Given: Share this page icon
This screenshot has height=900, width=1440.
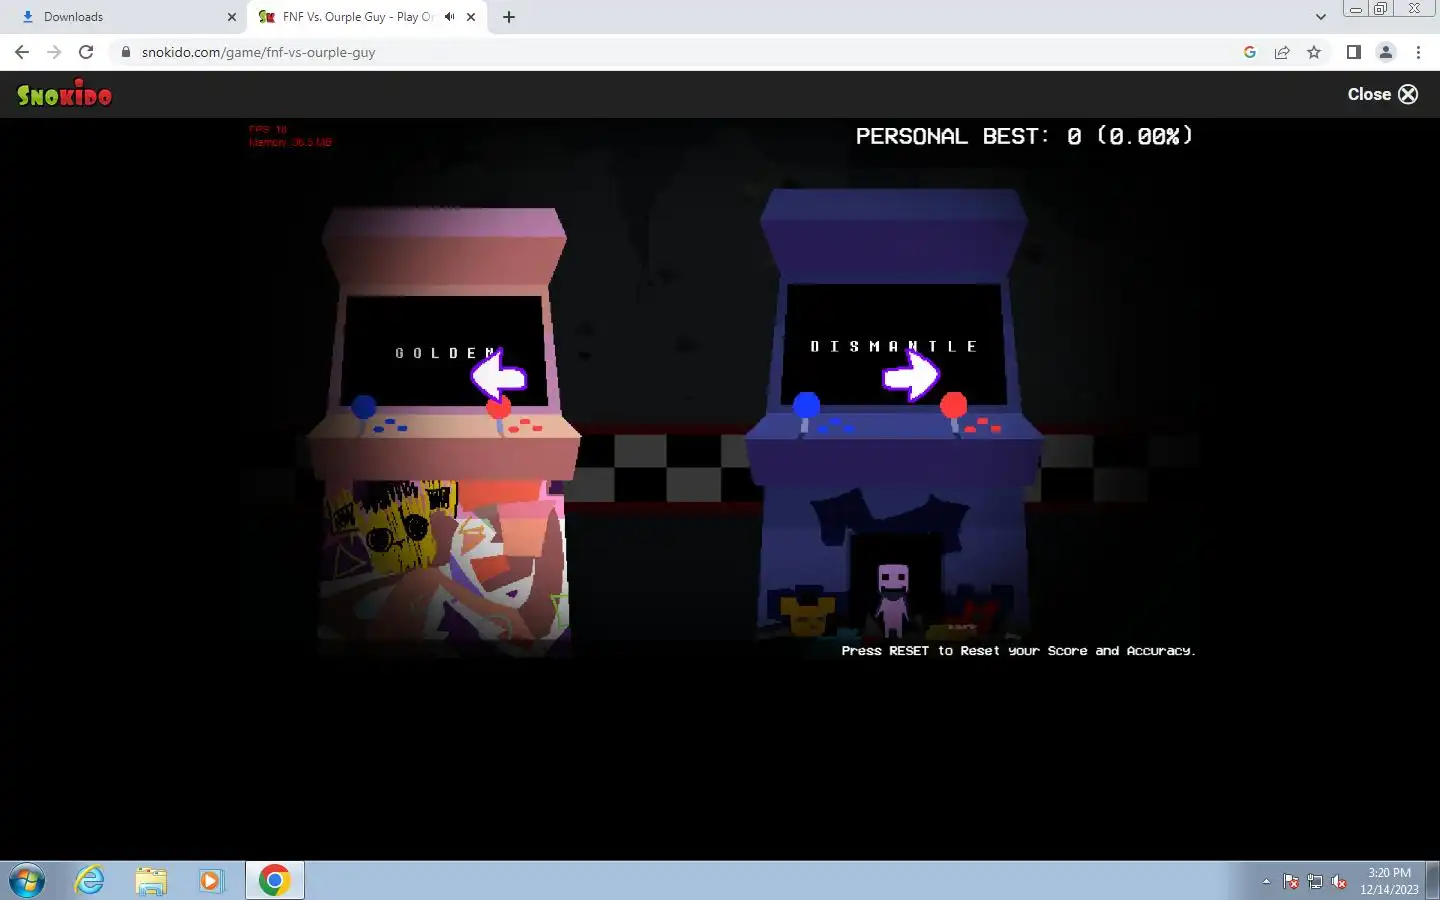Looking at the screenshot, I should [1282, 52].
